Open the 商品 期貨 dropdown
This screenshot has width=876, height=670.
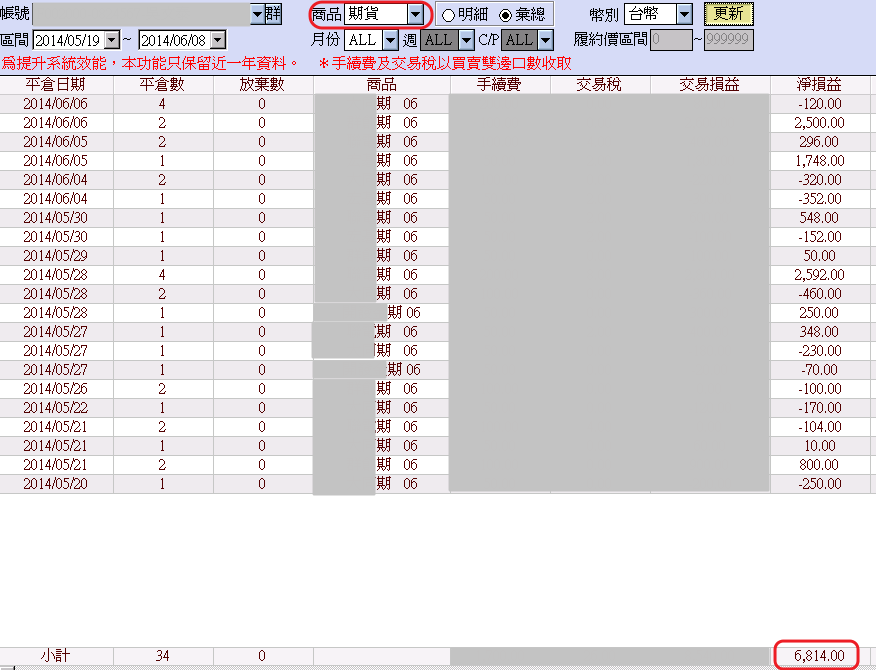coord(415,15)
